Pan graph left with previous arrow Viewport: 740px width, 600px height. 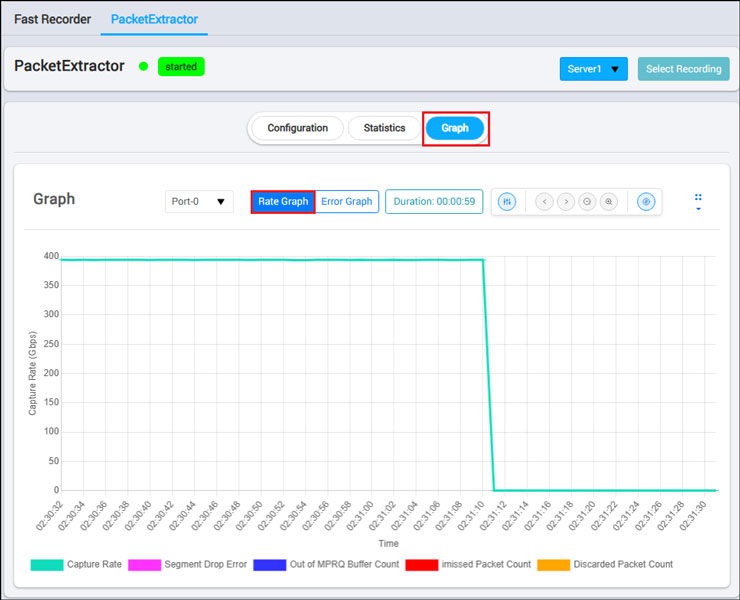coord(544,202)
